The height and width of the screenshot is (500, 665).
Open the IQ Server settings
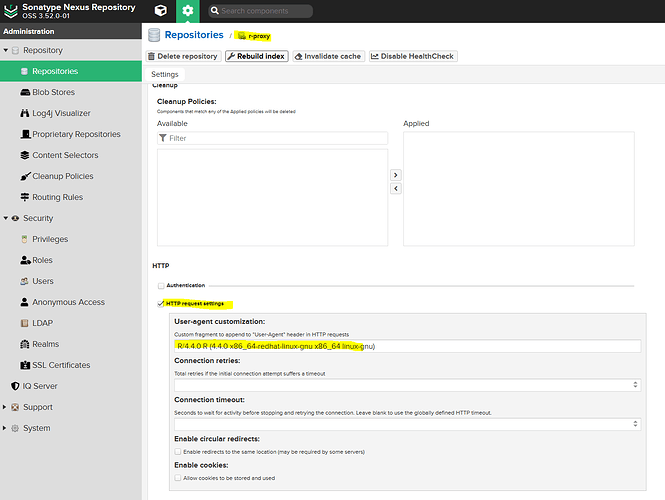pyautogui.click(x=40, y=386)
